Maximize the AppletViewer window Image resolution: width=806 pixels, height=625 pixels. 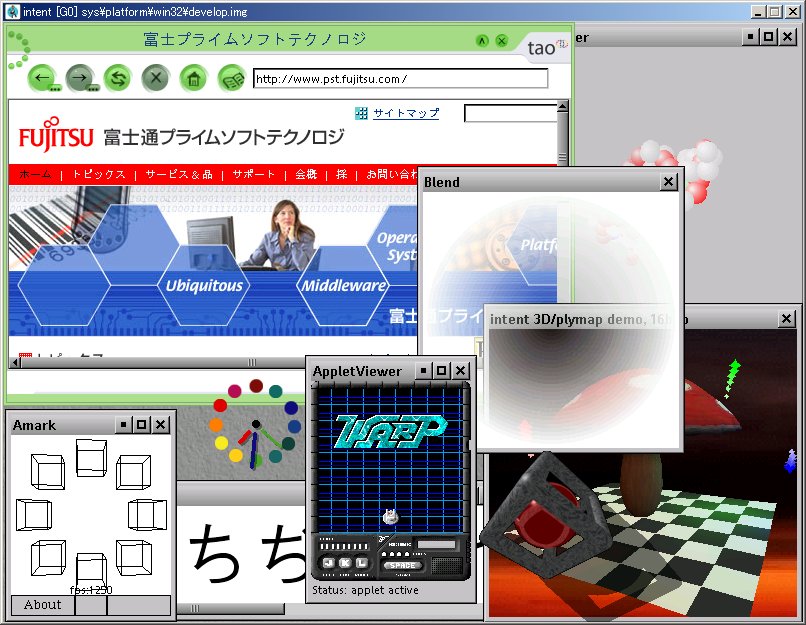[x=442, y=371]
